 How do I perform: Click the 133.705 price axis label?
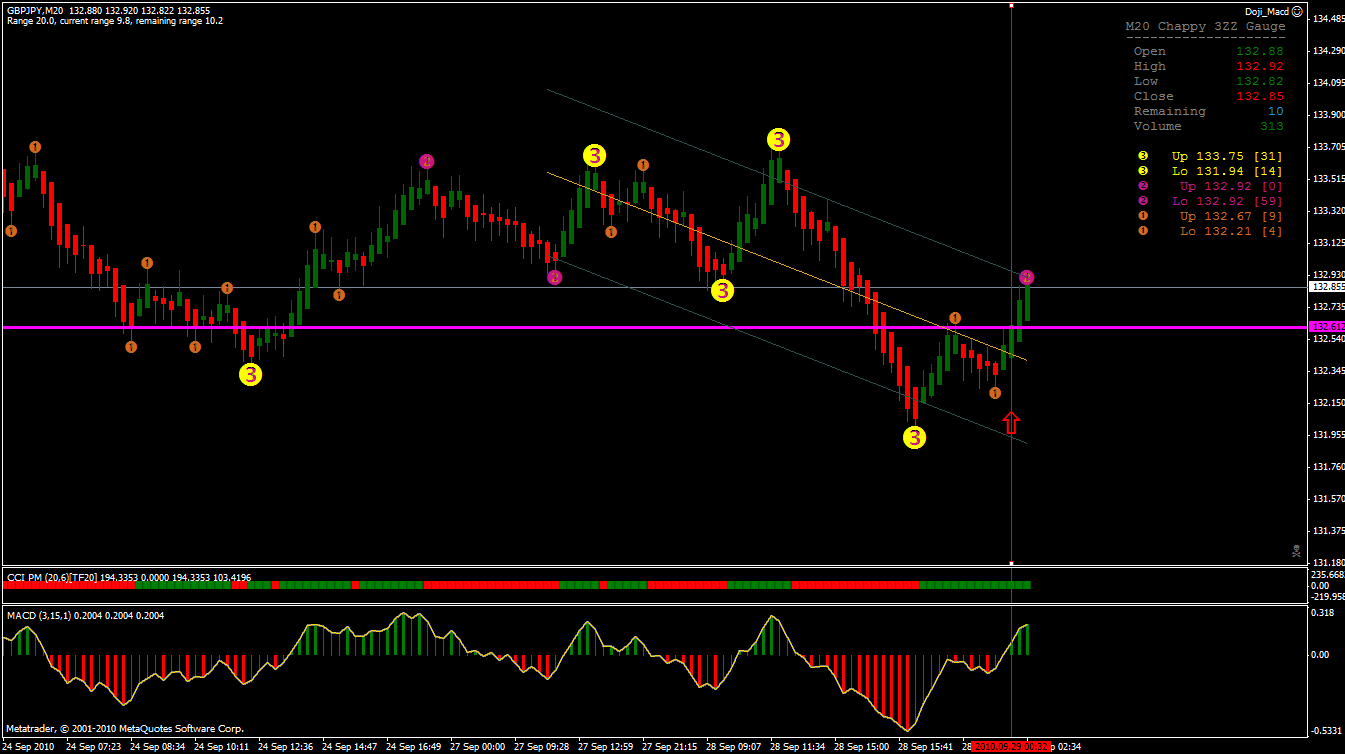tap(1328, 146)
